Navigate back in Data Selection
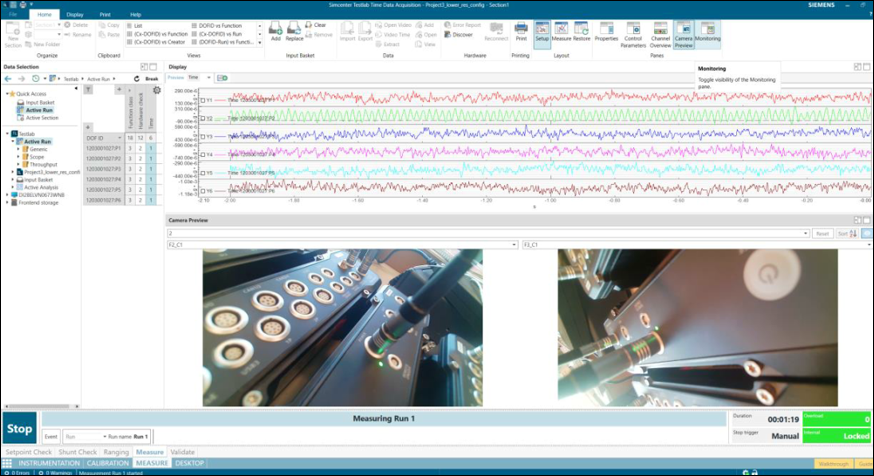874x476 pixels. (8, 79)
